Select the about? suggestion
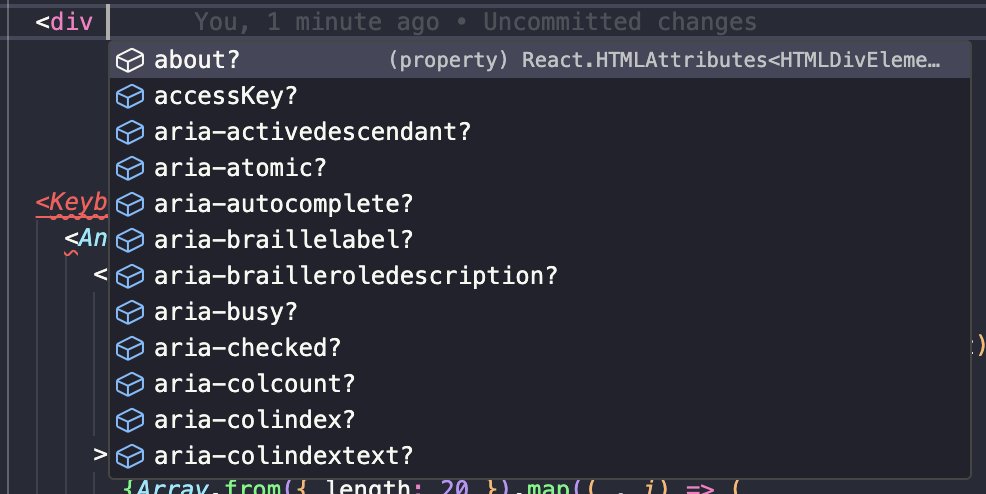 [x=540, y=60]
